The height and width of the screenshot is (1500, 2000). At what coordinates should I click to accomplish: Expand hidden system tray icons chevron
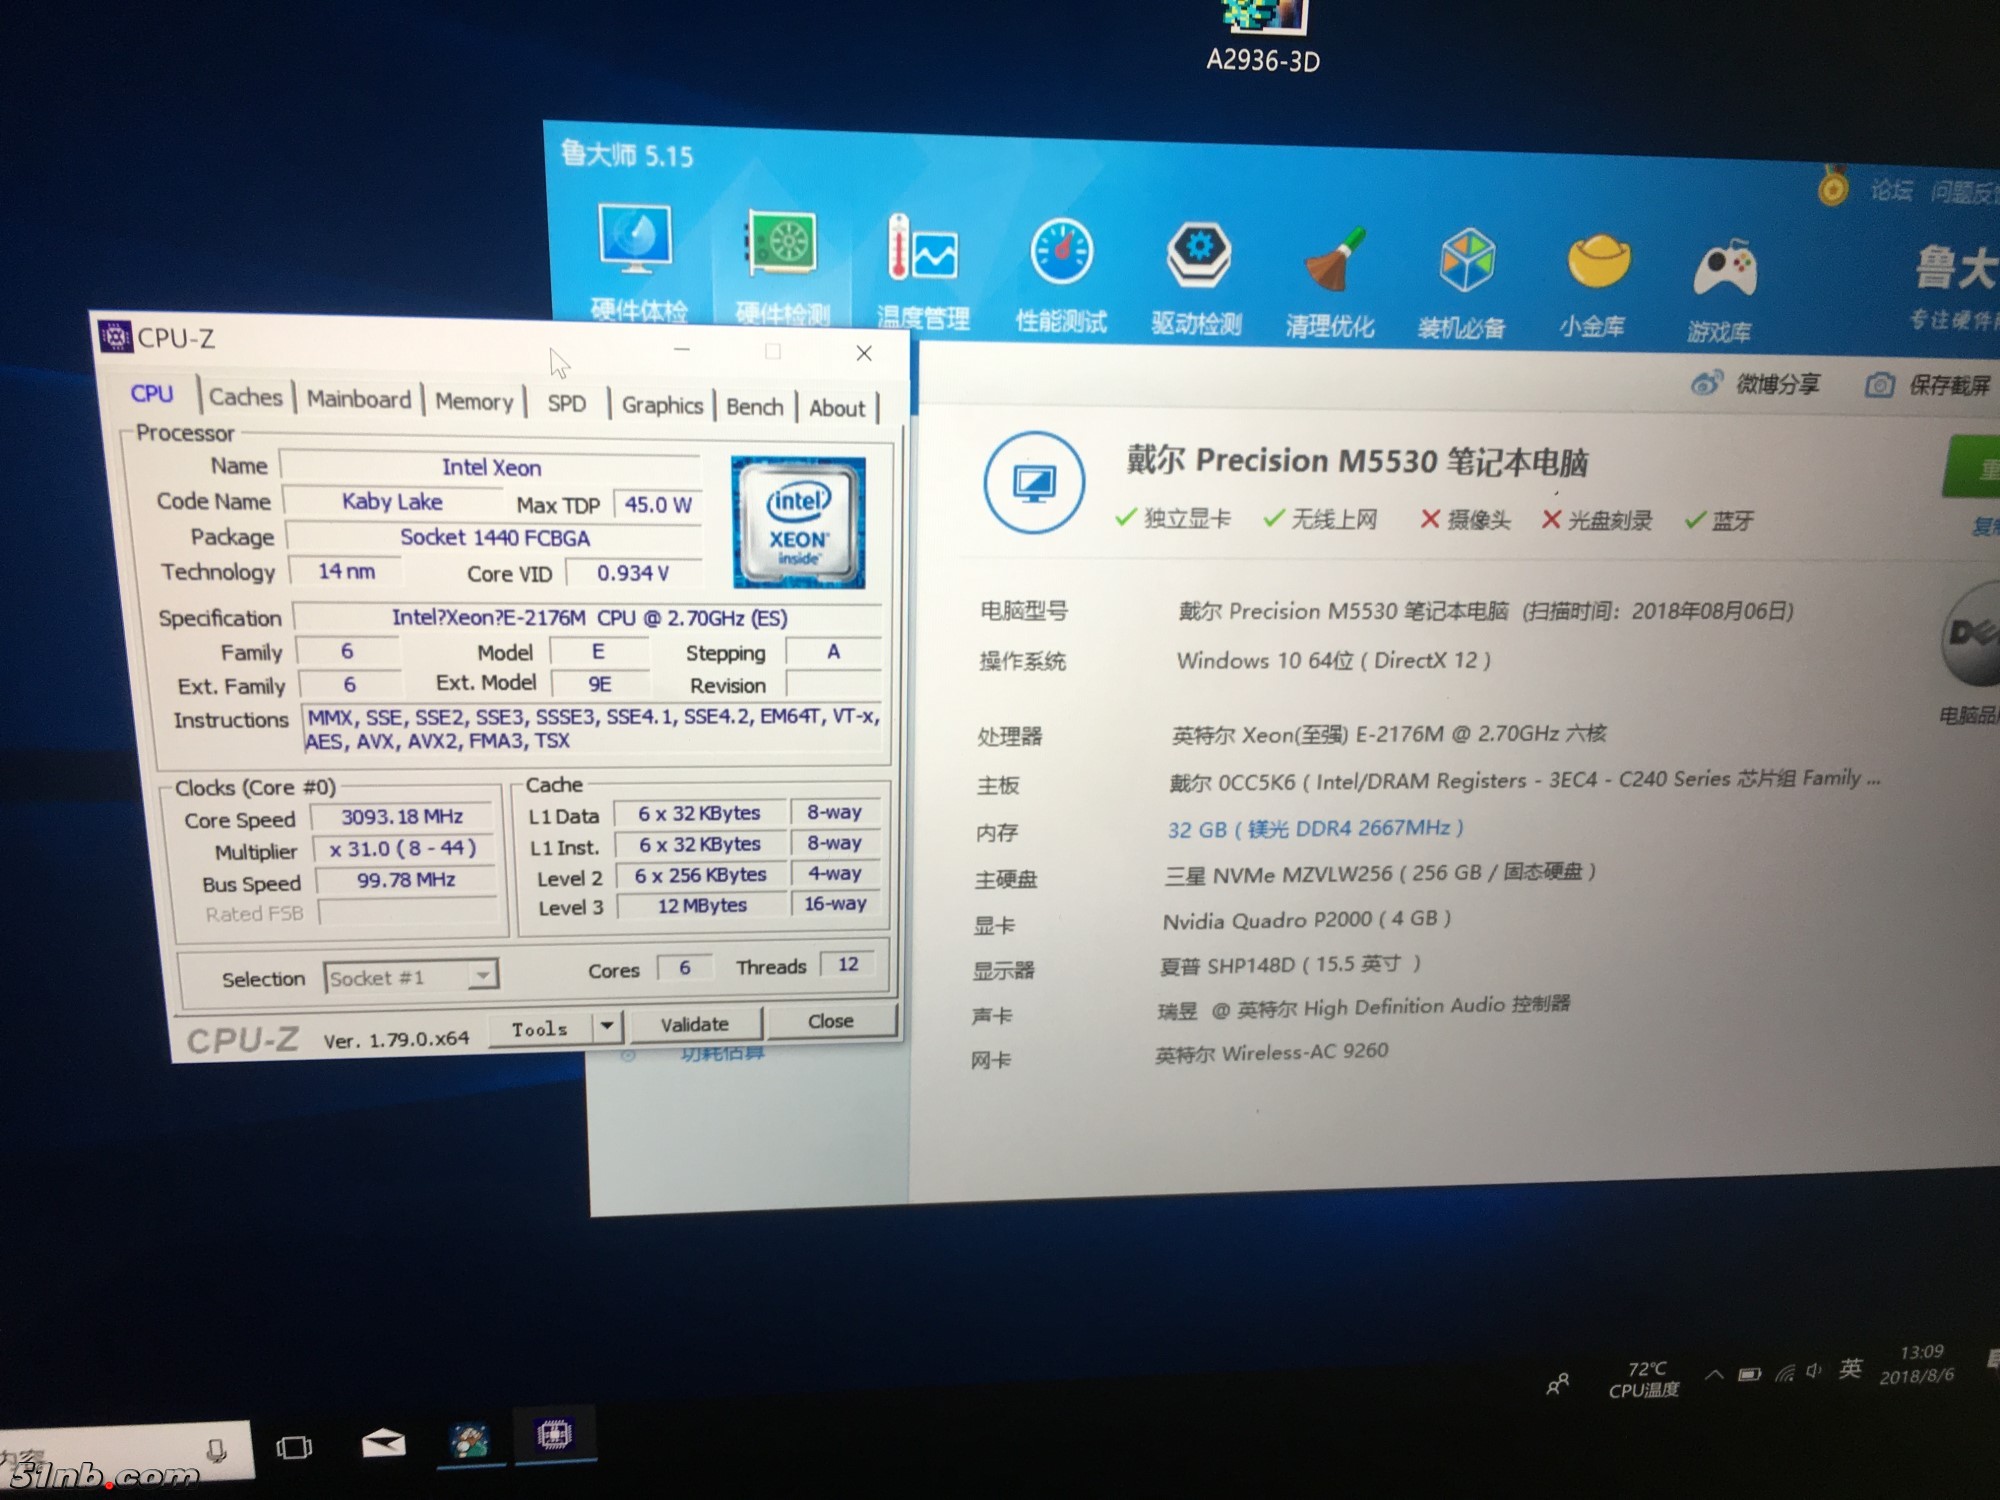pyautogui.click(x=1714, y=1374)
